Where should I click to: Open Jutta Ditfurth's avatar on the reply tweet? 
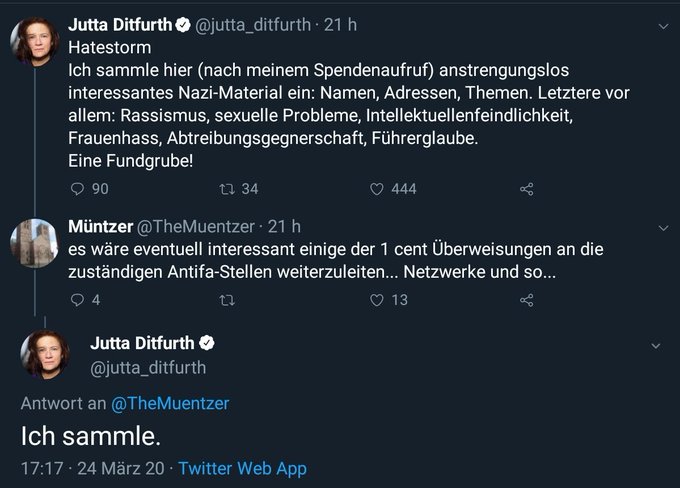click(x=45, y=355)
